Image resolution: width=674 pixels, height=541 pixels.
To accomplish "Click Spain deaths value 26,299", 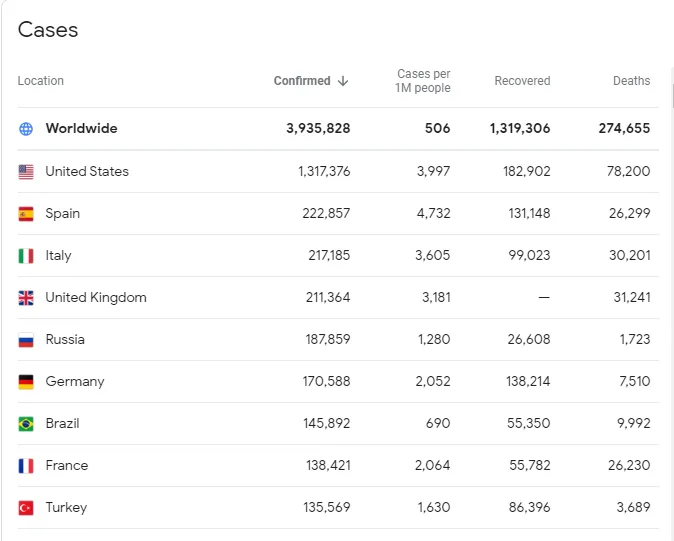I will [629, 213].
